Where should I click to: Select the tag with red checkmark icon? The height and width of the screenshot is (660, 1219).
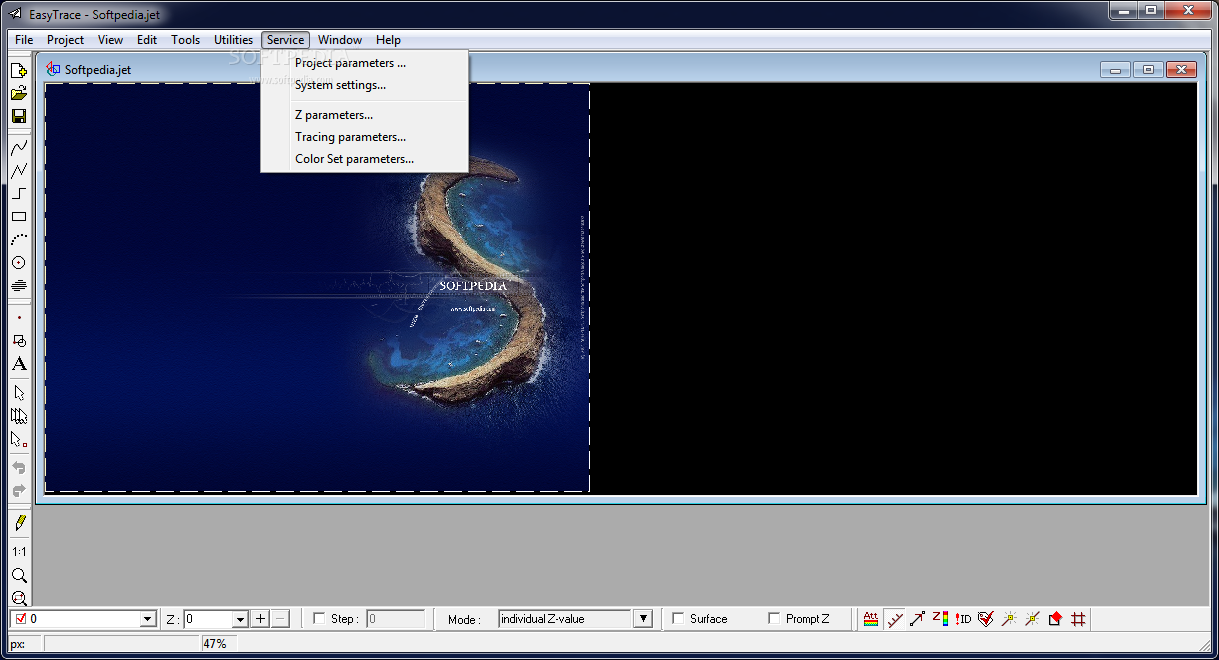(x=986, y=619)
